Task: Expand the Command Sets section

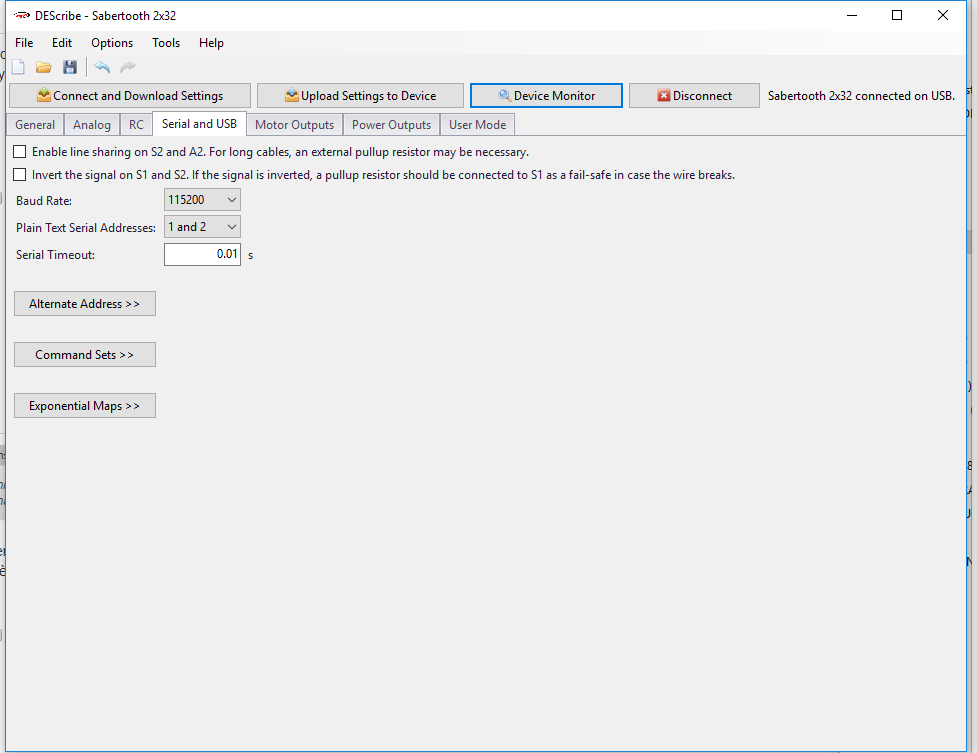Action: [85, 355]
